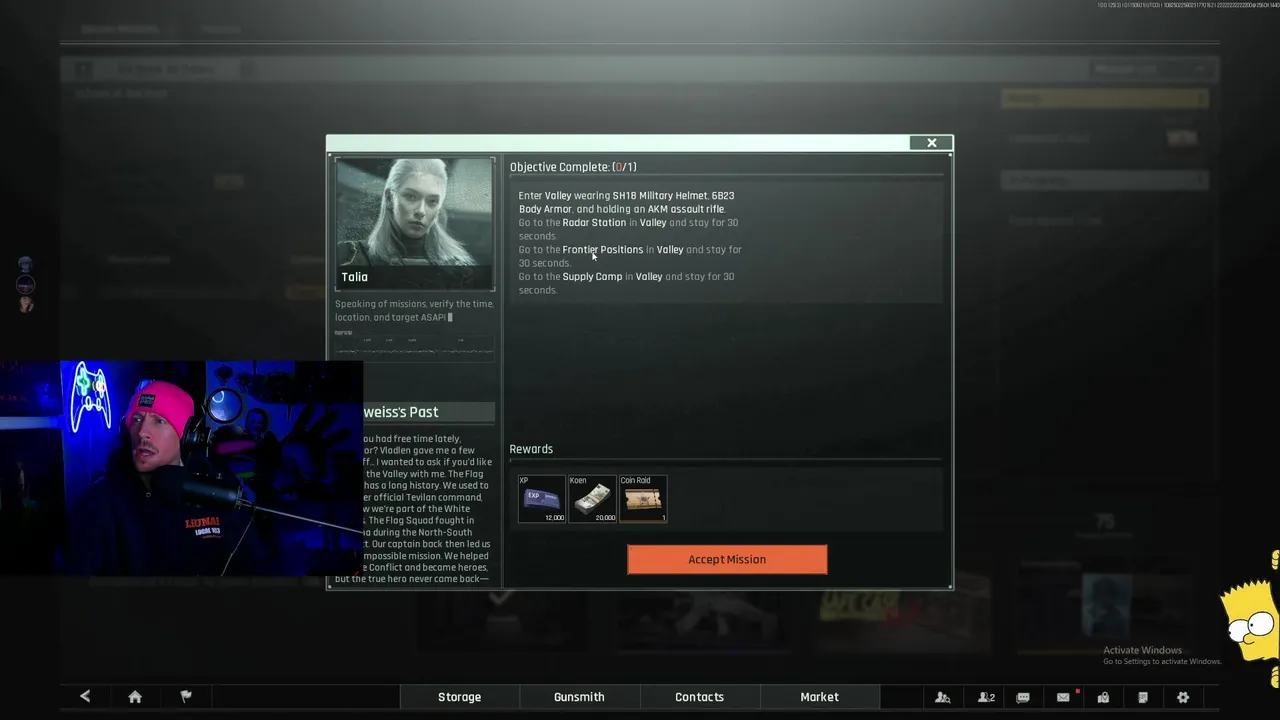This screenshot has width=1280, height=720.
Task: Click the 'AKM assault rifle' objective text
Action: coord(685,210)
